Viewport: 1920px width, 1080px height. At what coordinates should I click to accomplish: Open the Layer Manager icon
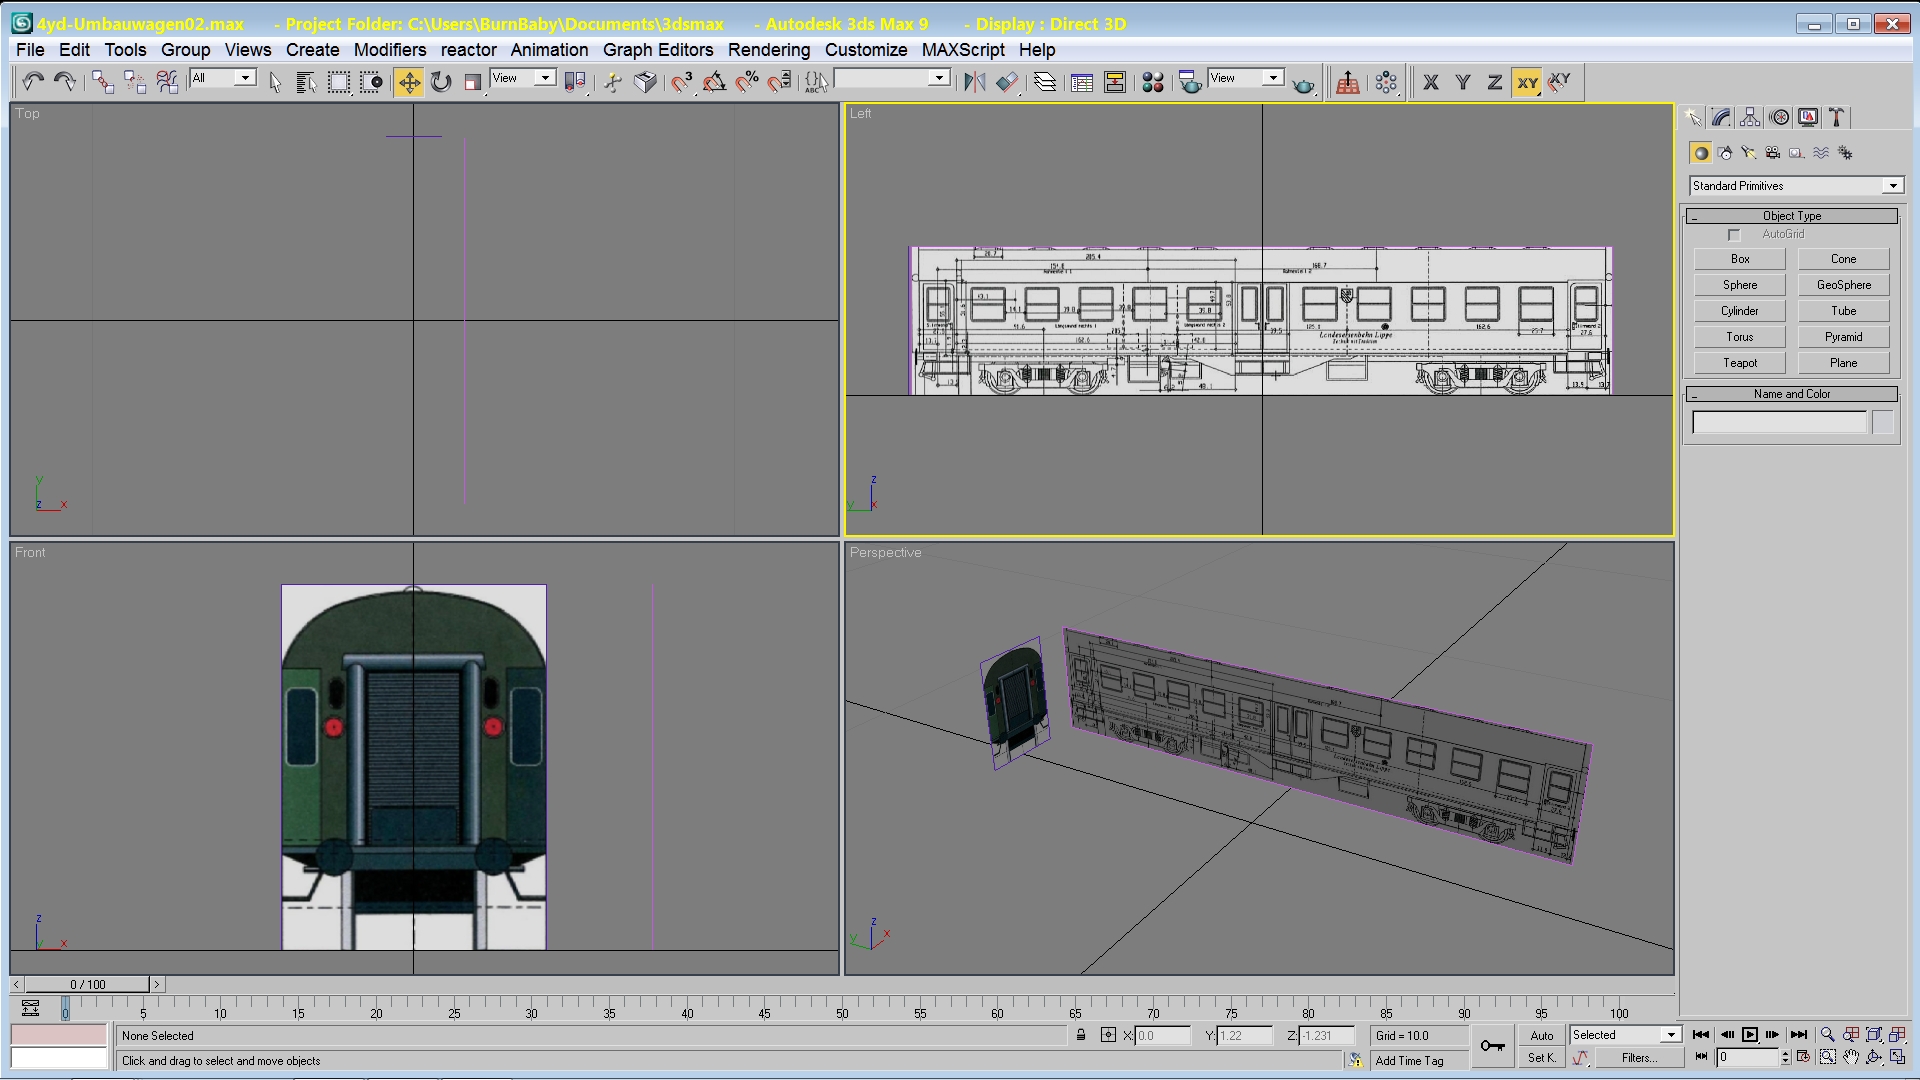coord(1045,83)
